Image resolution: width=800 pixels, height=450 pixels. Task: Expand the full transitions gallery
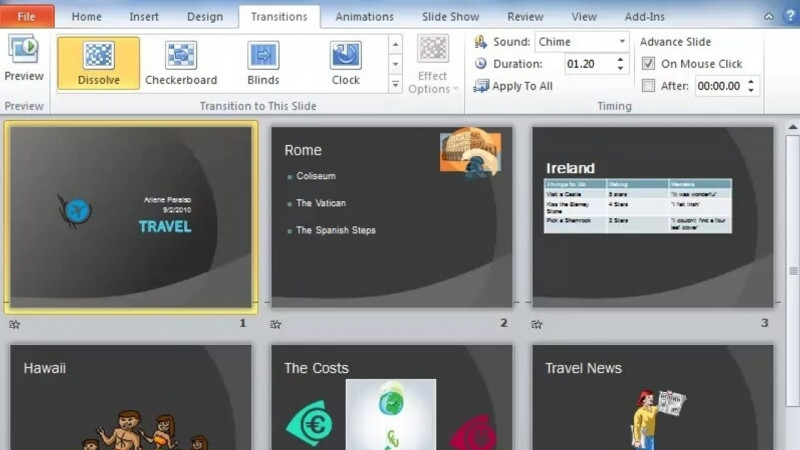pos(395,84)
